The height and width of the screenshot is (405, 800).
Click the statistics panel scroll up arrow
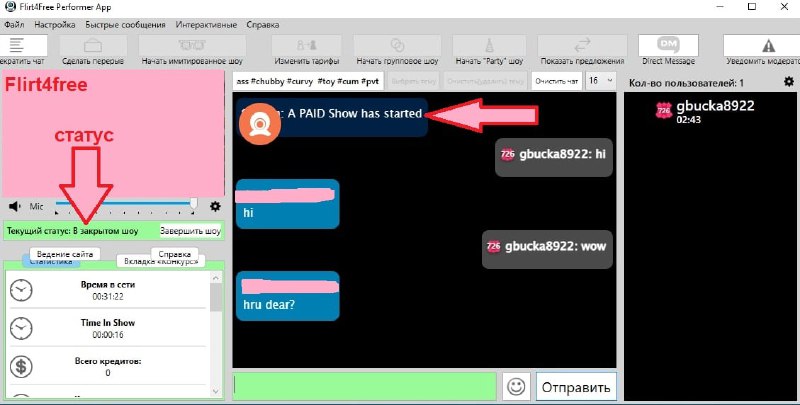(x=216, y=278)
